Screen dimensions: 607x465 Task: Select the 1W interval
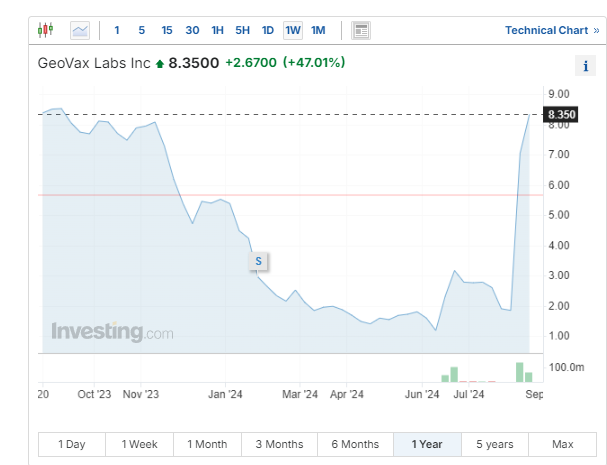293,30
